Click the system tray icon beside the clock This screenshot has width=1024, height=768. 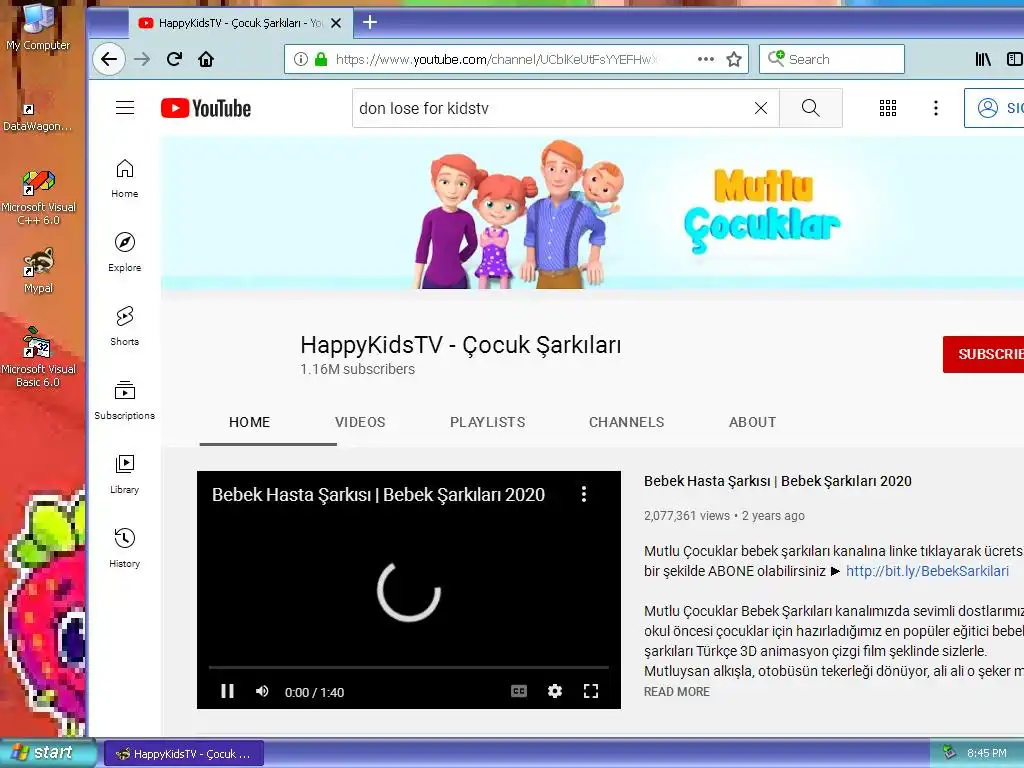[x=949, y=752]
